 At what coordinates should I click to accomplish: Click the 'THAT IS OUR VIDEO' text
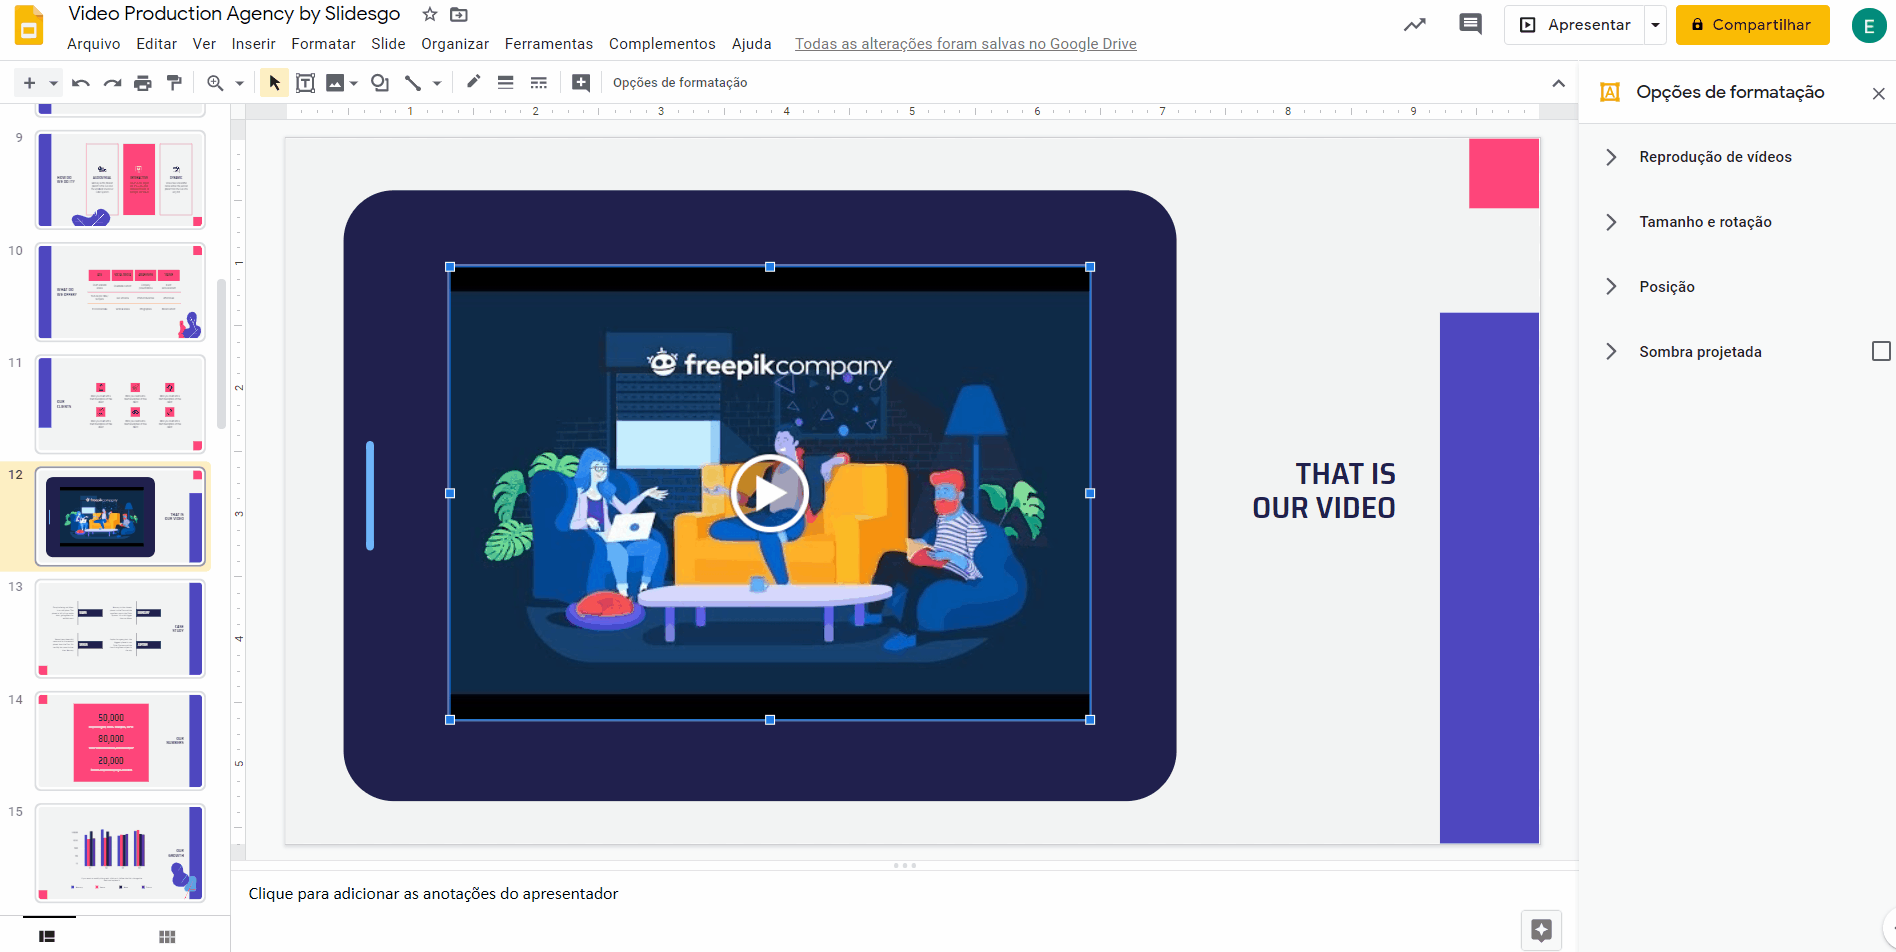pyautogui.click(x=1324, y=491)
